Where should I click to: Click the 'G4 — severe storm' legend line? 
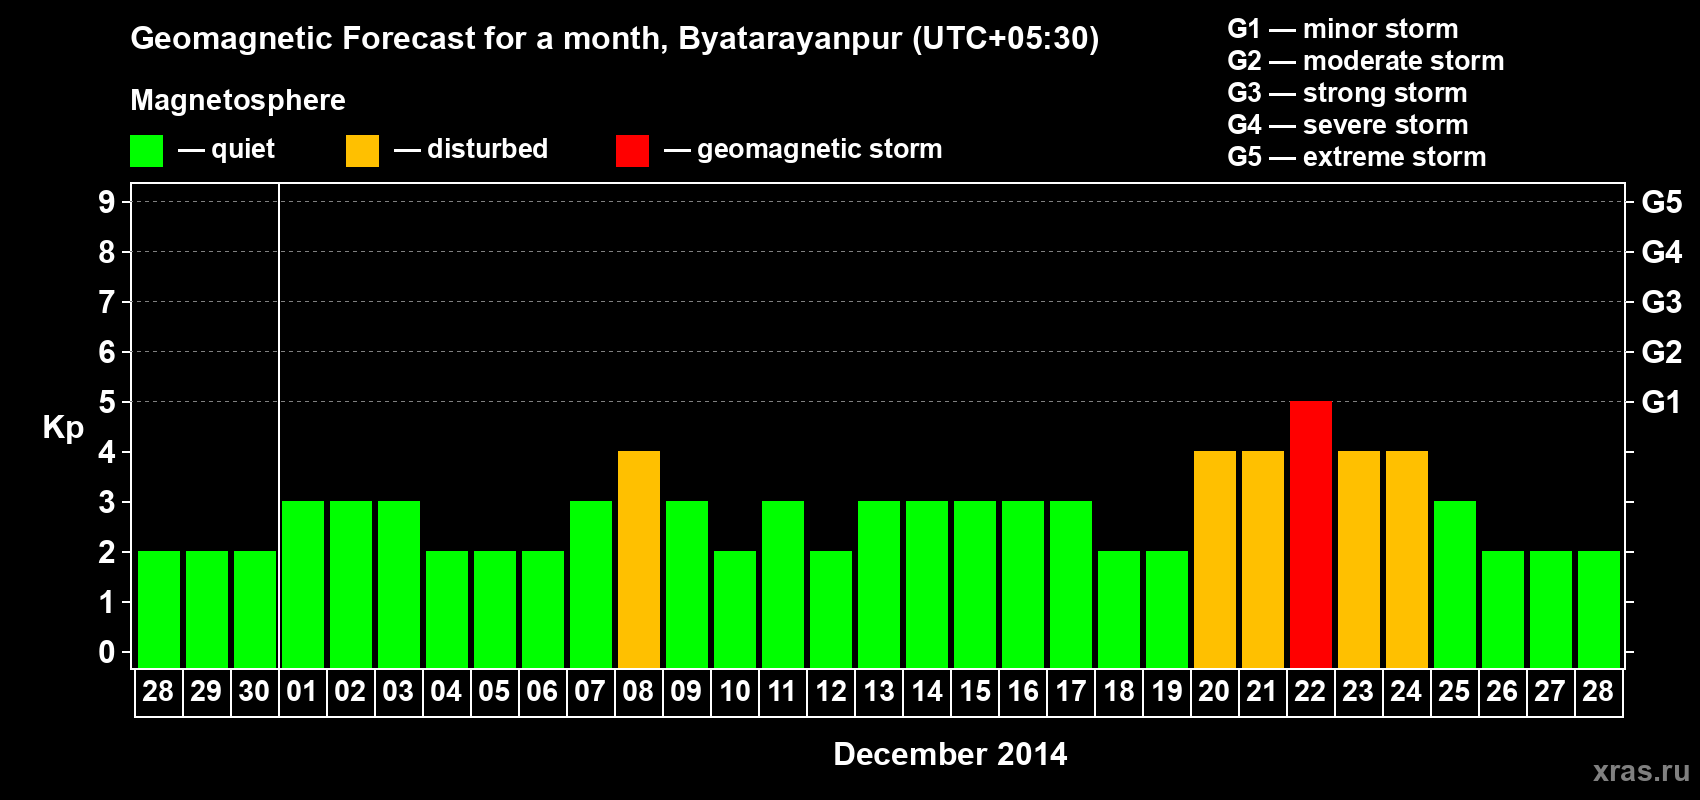pos(1348,125)
